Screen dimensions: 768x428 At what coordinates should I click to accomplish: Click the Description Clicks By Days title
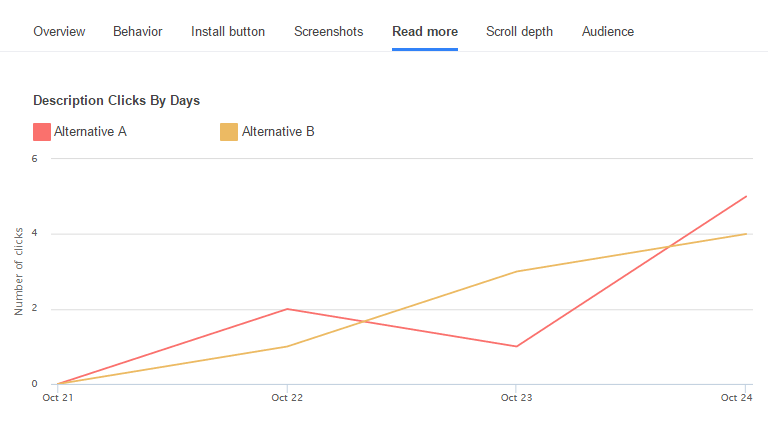coord(117,100)
